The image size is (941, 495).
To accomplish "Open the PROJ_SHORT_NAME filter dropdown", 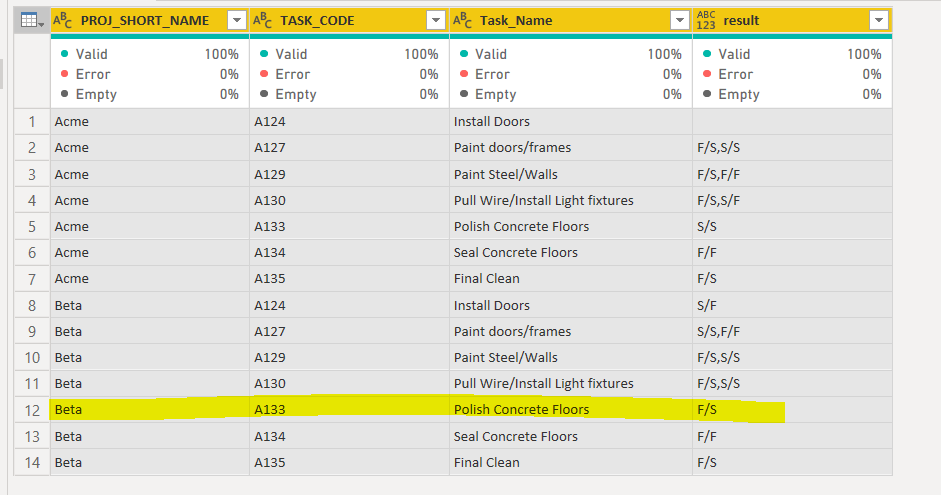I will [237, 20].
